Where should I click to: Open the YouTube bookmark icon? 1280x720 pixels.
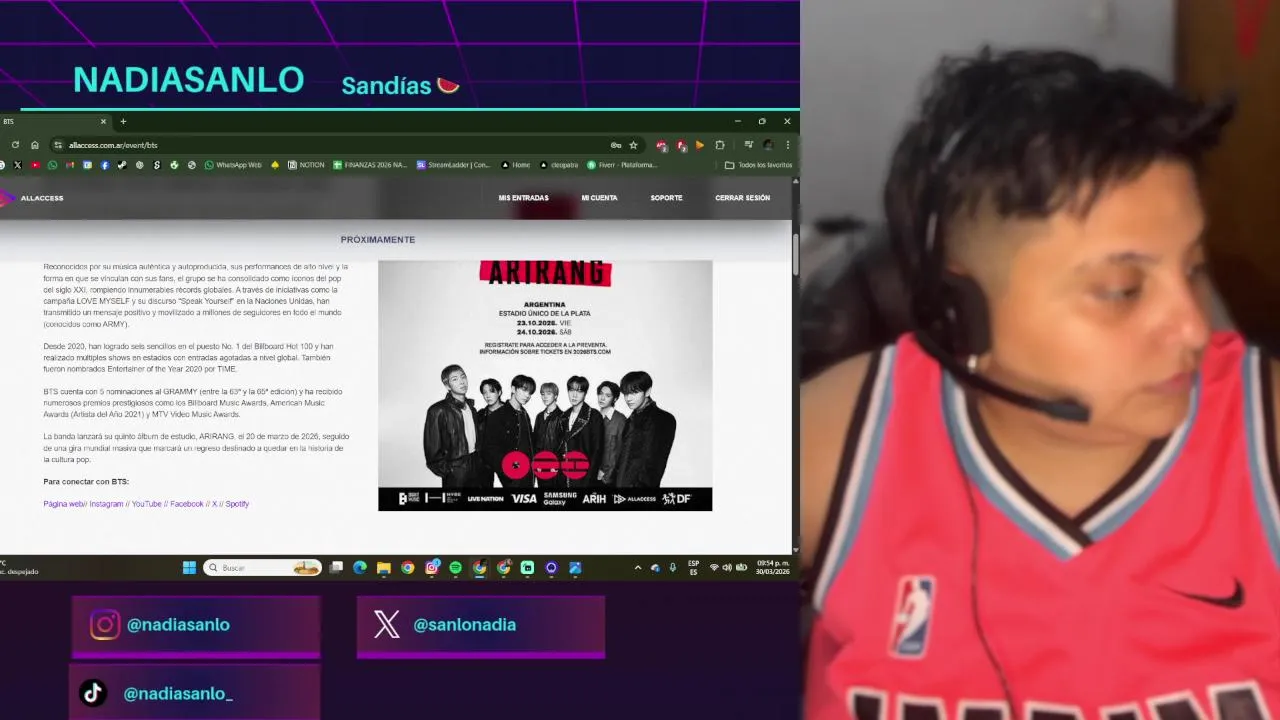[x=35, y=165]
